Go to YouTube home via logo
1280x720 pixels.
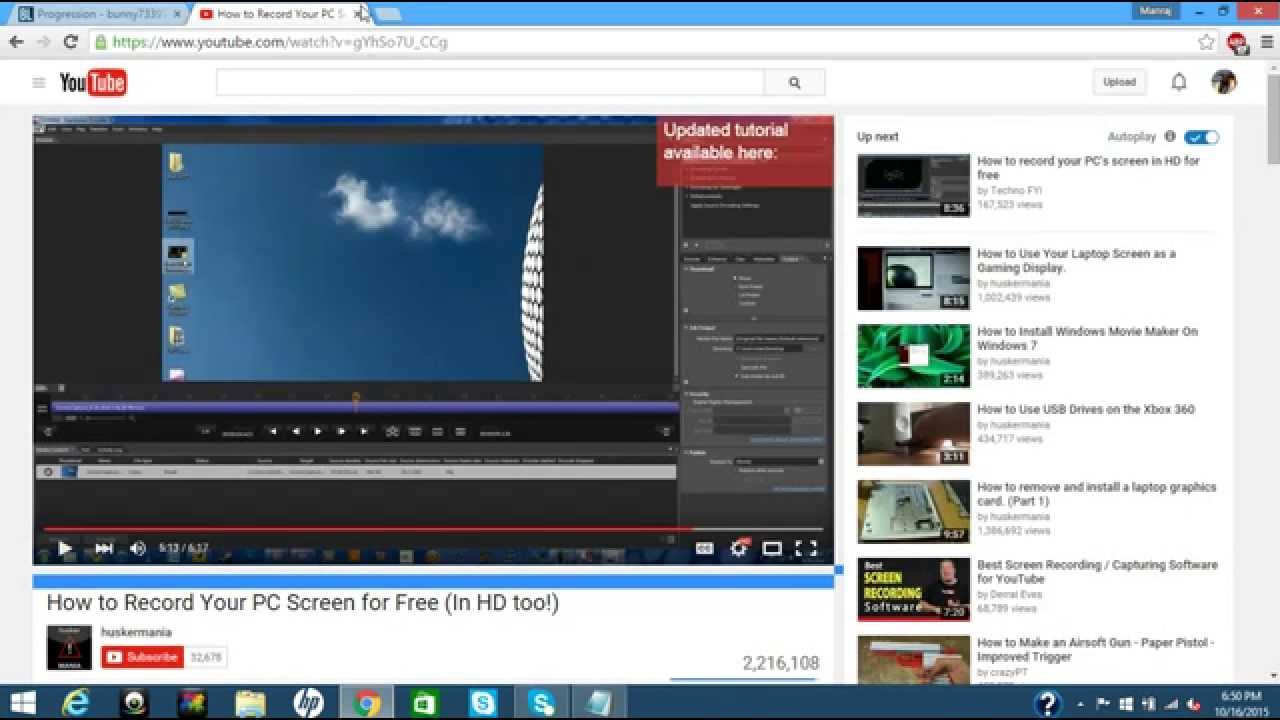click(x=93, y=83)
